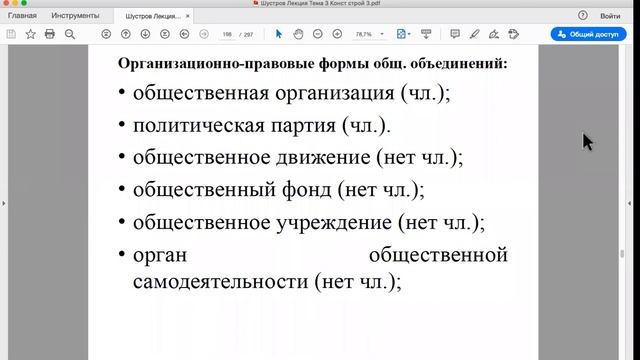Go to the previous view (left arrow)

(184, 34)
